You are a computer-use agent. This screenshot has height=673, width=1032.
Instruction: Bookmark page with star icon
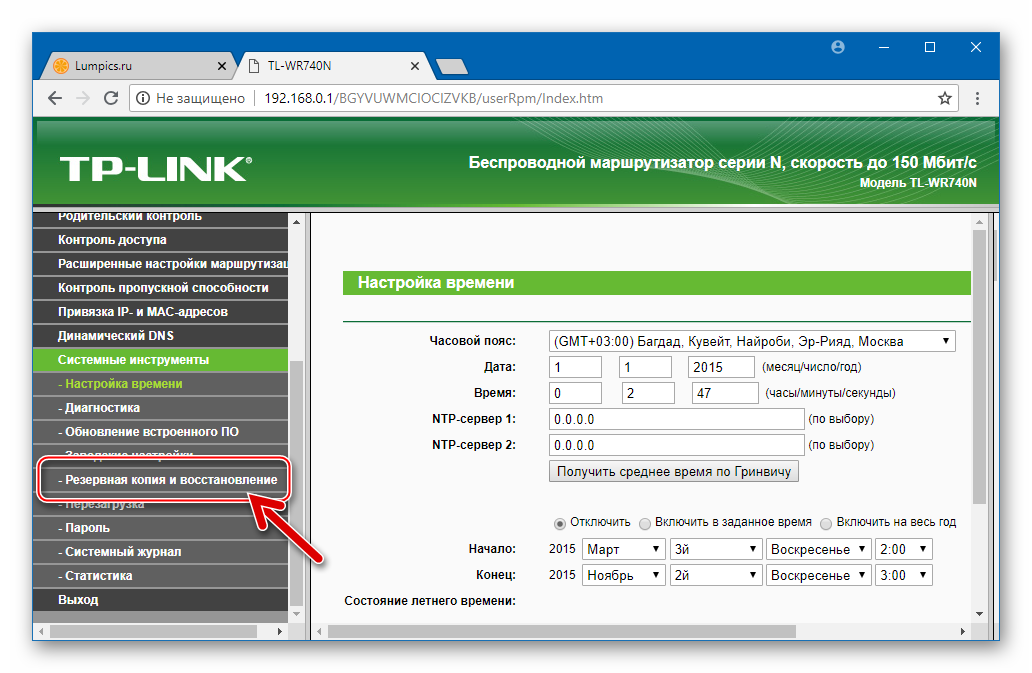click(x=944, y=98)
